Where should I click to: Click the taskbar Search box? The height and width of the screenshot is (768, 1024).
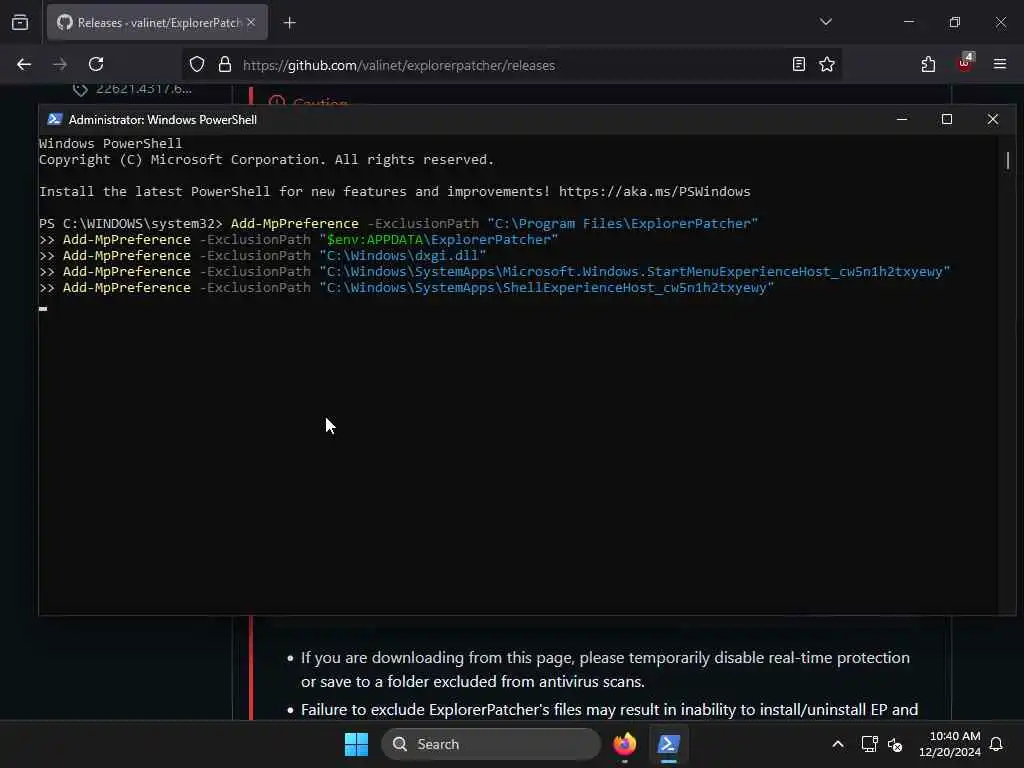[x=490, y=744]
